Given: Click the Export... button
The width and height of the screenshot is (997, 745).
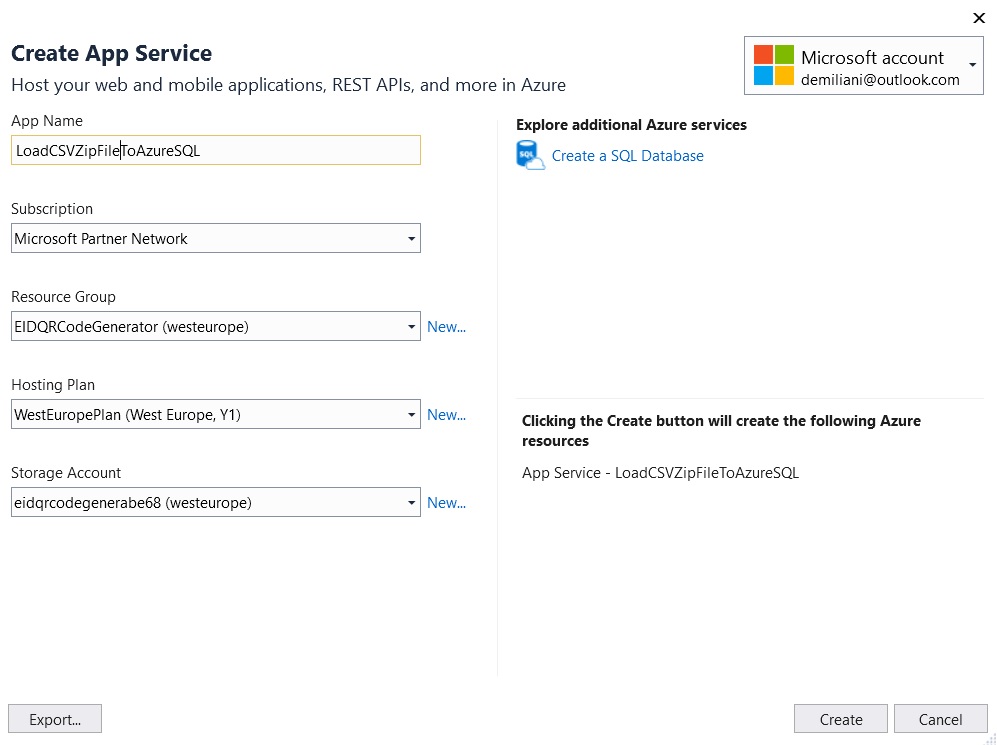Looking at the screenshot, I should click(x=55, y=718).
